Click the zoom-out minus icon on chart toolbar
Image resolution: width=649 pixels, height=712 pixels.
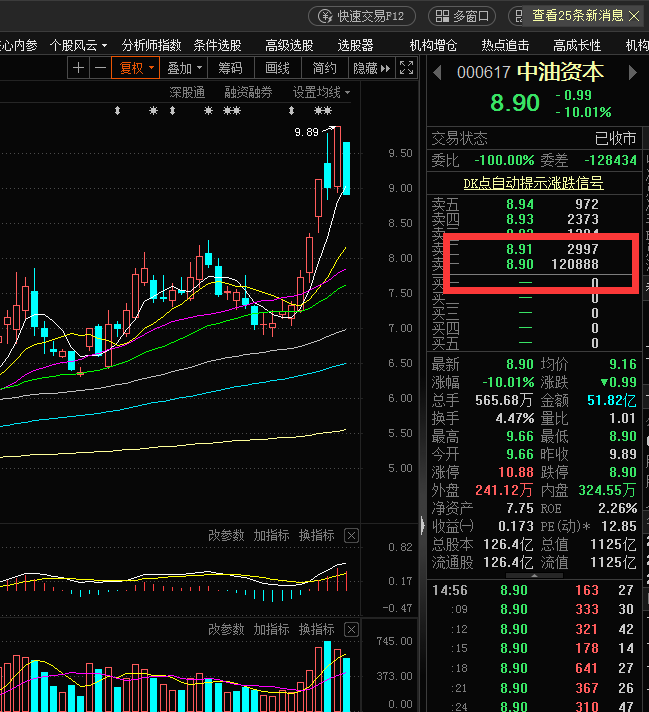coord(100,68)
